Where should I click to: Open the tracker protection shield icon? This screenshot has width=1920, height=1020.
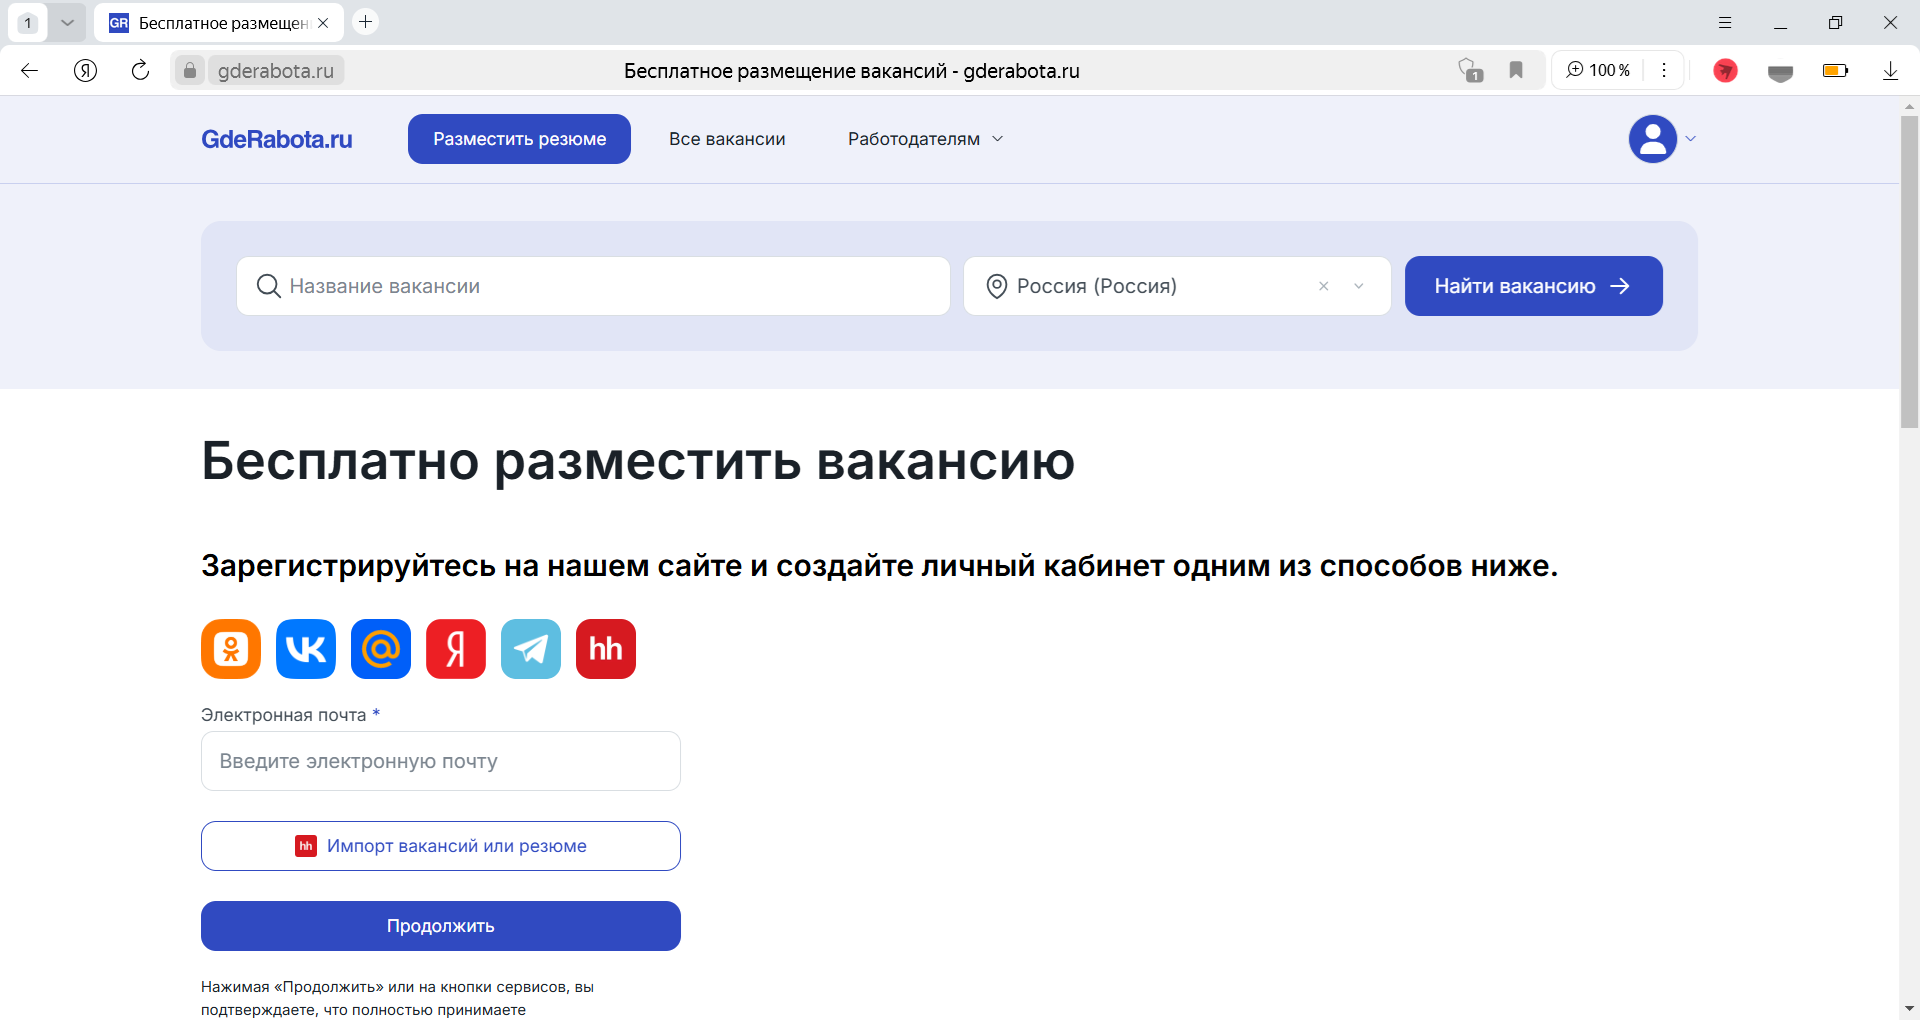pos(1470,70)
